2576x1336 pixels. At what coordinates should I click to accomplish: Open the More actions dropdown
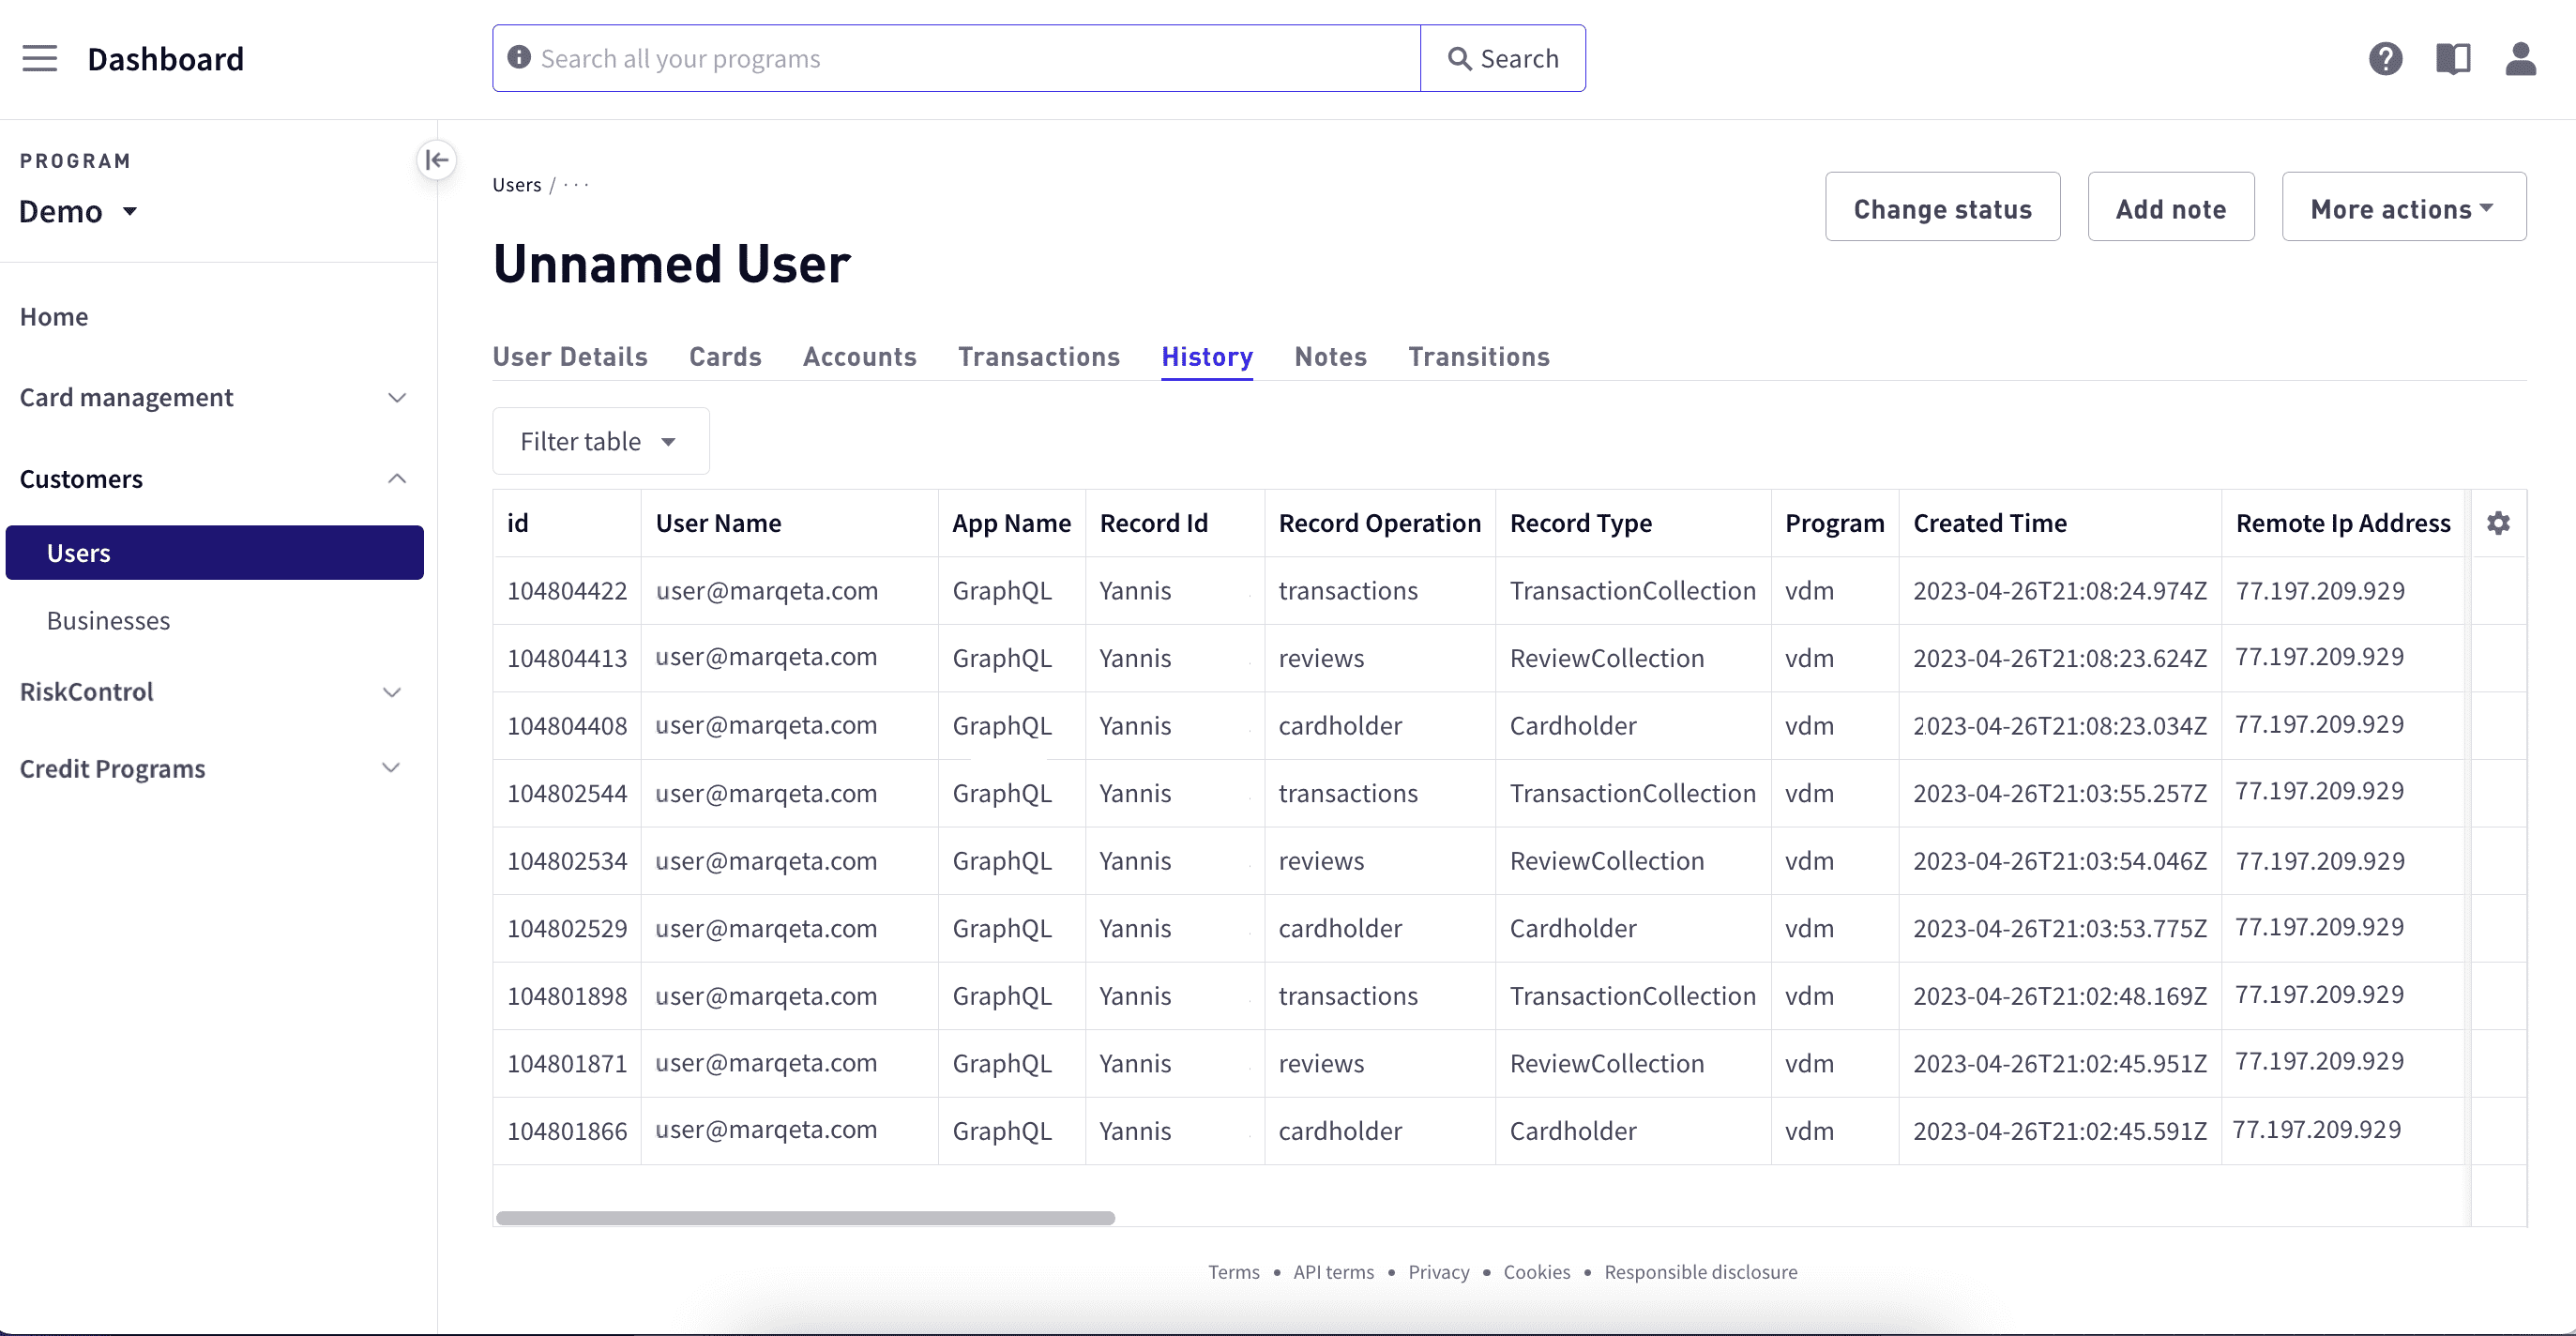coord(2404,207)
